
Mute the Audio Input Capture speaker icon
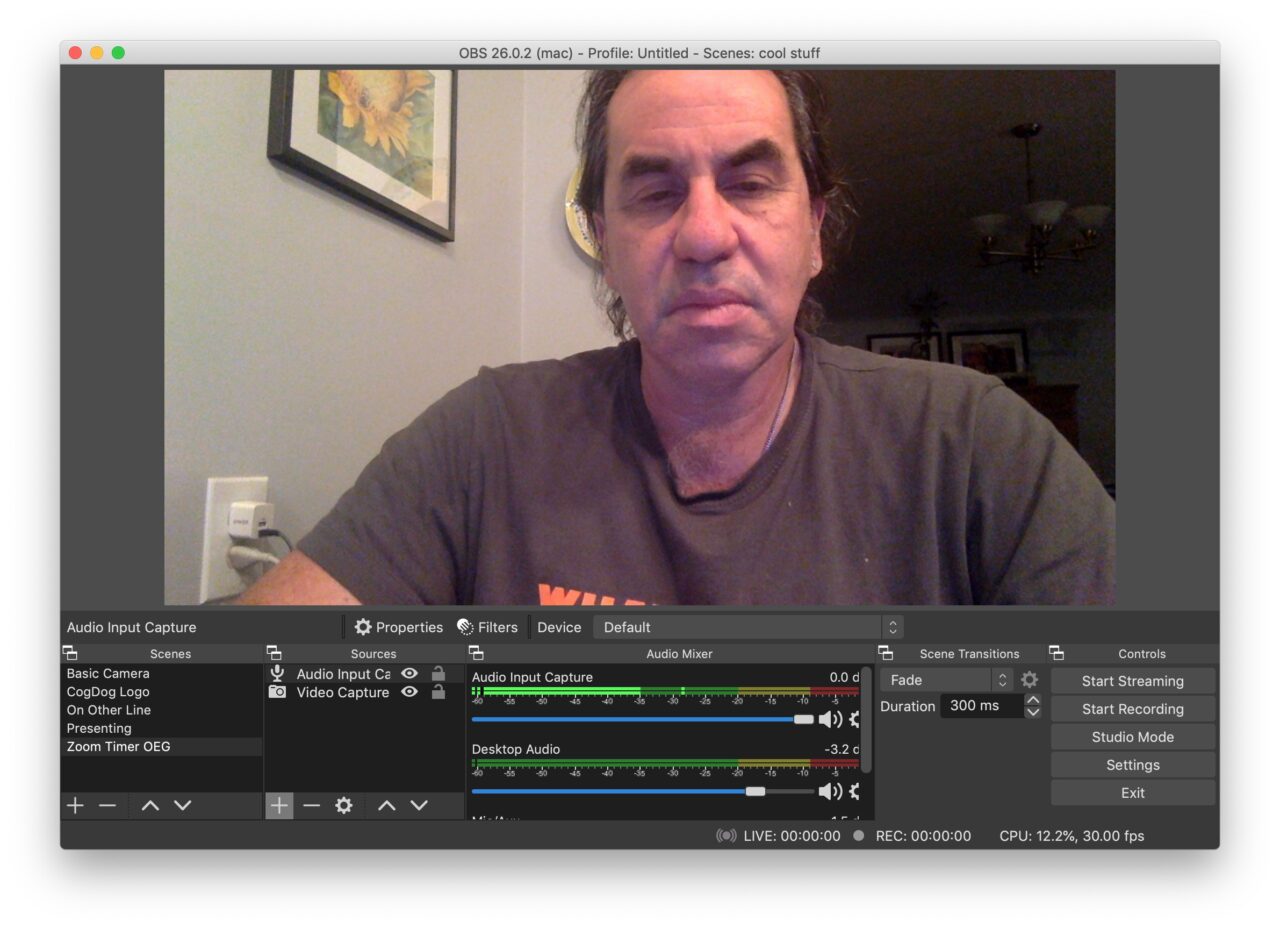(830, 719)
